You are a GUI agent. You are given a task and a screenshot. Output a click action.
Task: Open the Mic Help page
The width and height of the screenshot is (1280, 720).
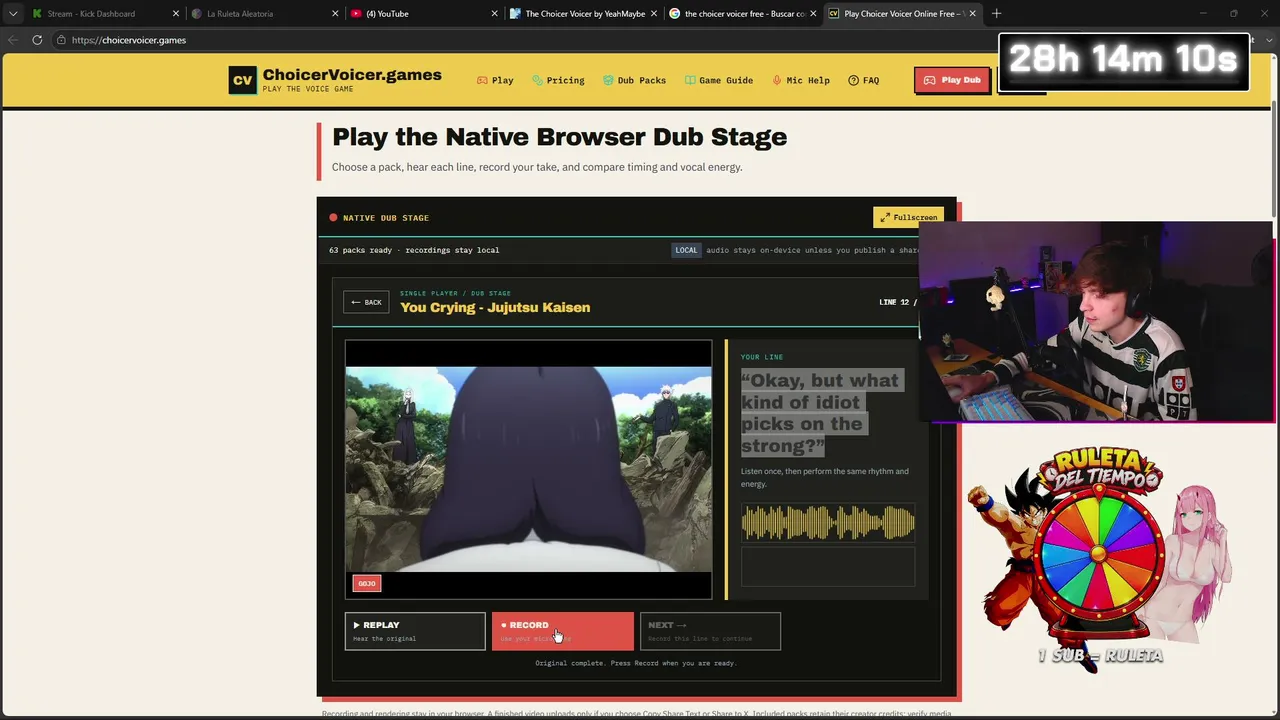pyautogui.click(x=801, y=80)
